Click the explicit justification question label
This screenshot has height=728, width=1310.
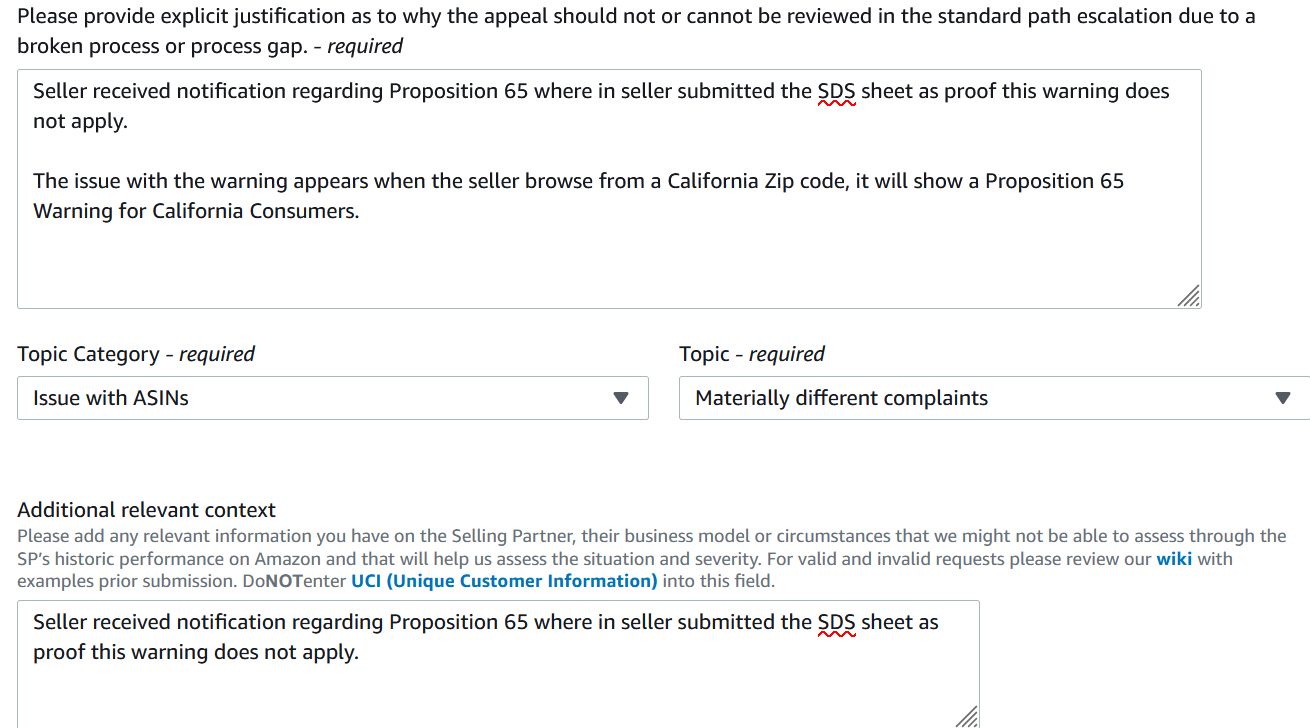(636, 31)
